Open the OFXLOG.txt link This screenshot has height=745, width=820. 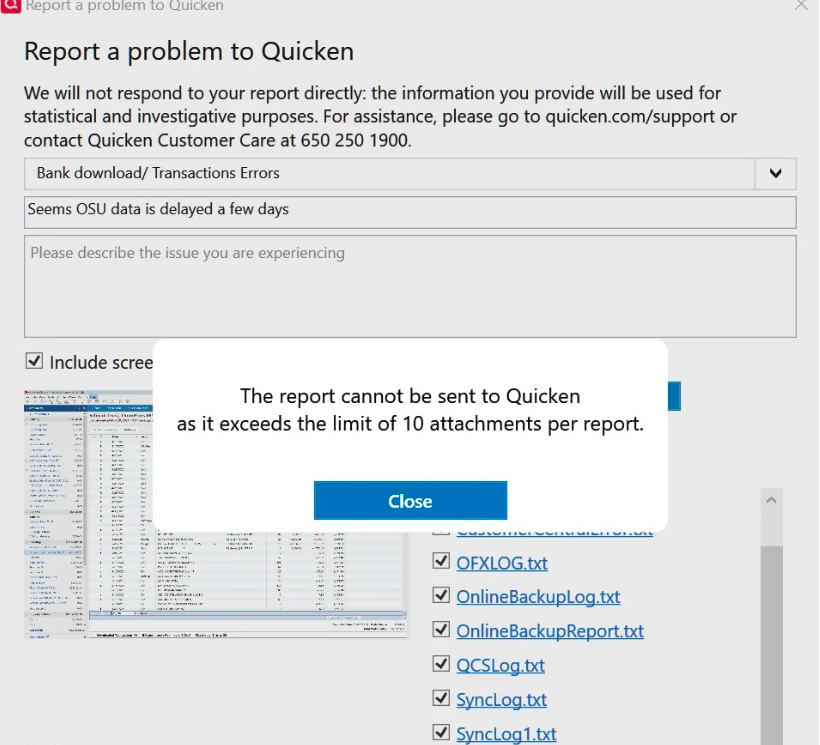(x=502, y=563)
